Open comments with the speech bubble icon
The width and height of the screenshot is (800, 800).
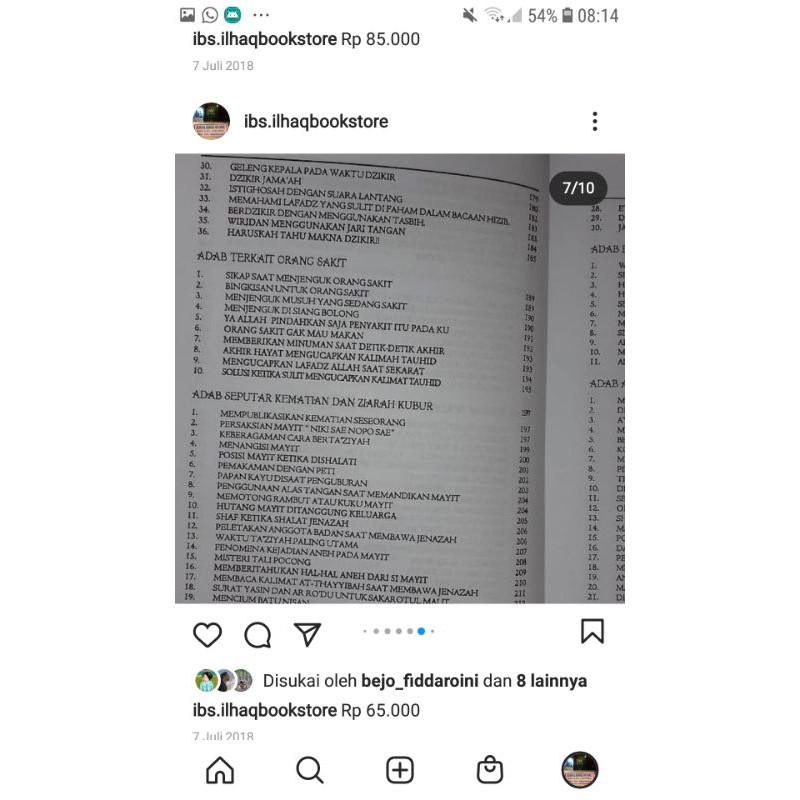[x=257, y=635]
